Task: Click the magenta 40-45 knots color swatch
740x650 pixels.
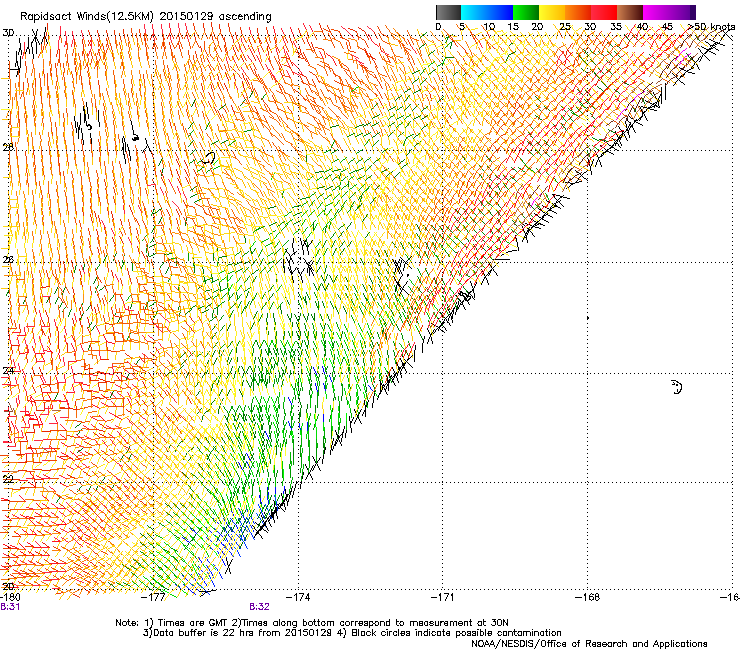Action: coord(656,12)
